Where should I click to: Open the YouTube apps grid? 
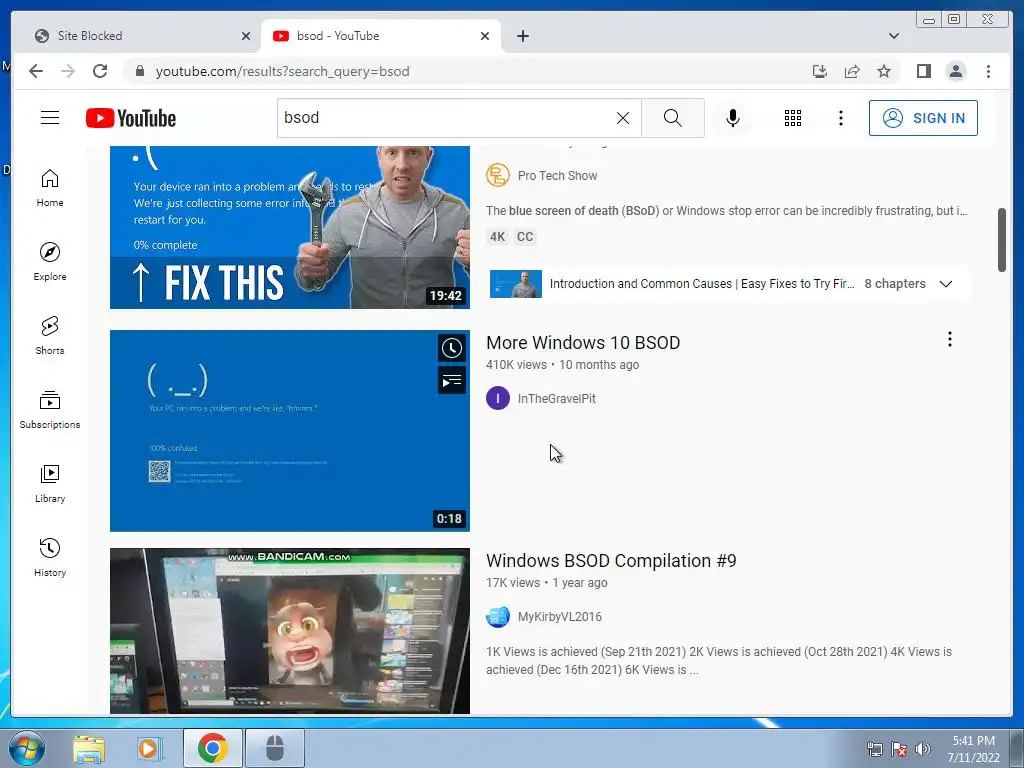click(x=793, y=118)
